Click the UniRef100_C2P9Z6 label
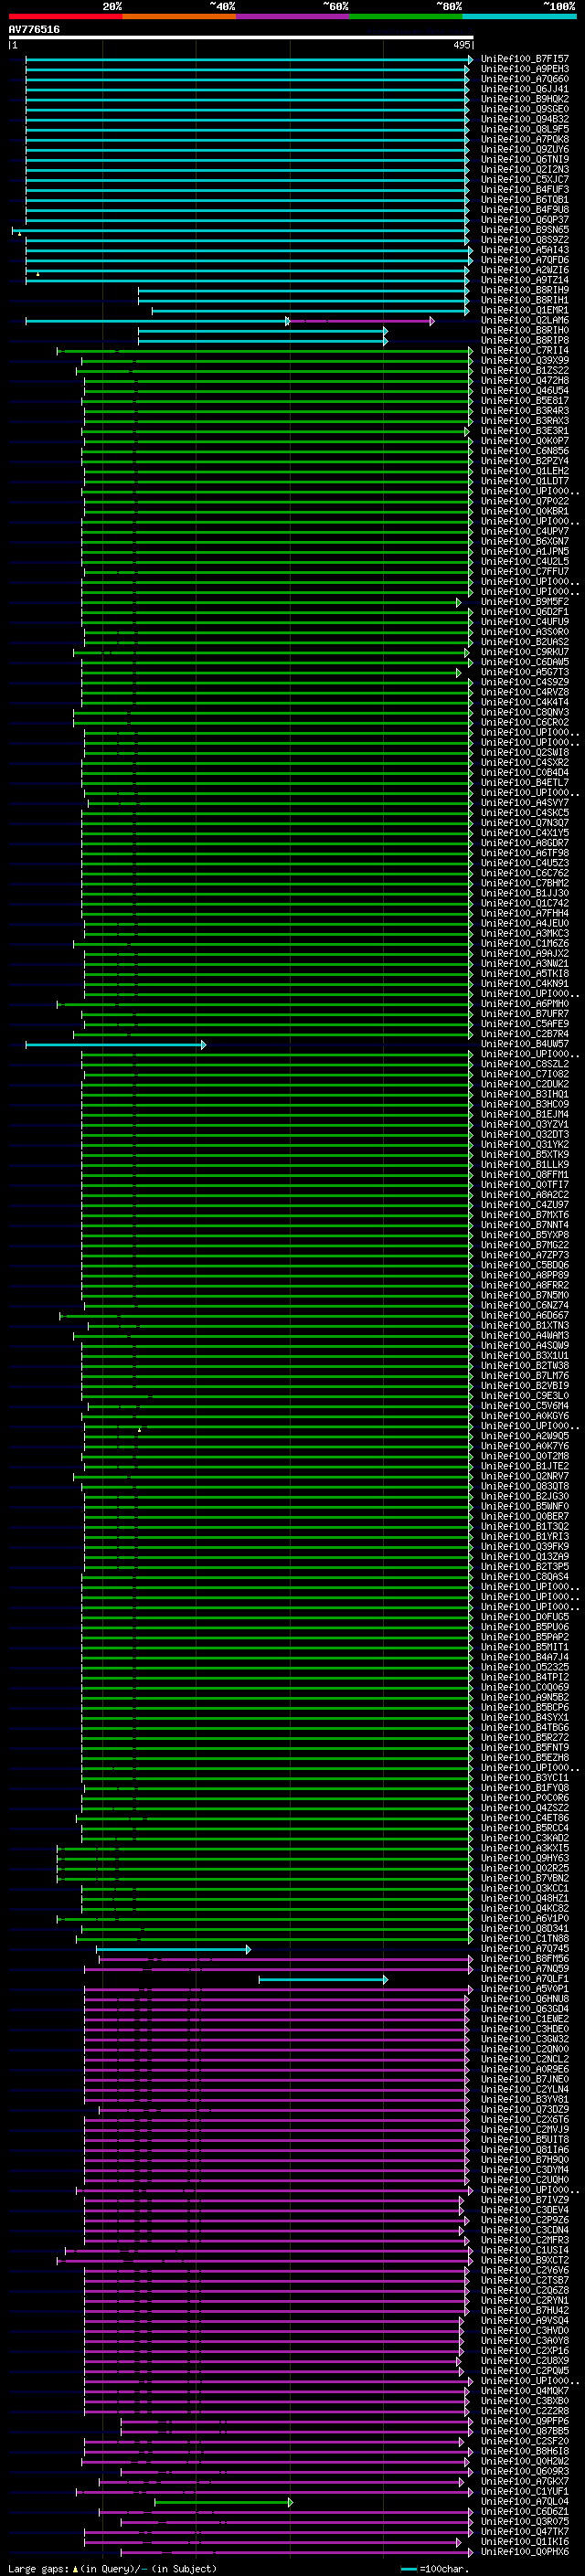The height and width of the screenshot is (2576, 585). pos(524,2220)
